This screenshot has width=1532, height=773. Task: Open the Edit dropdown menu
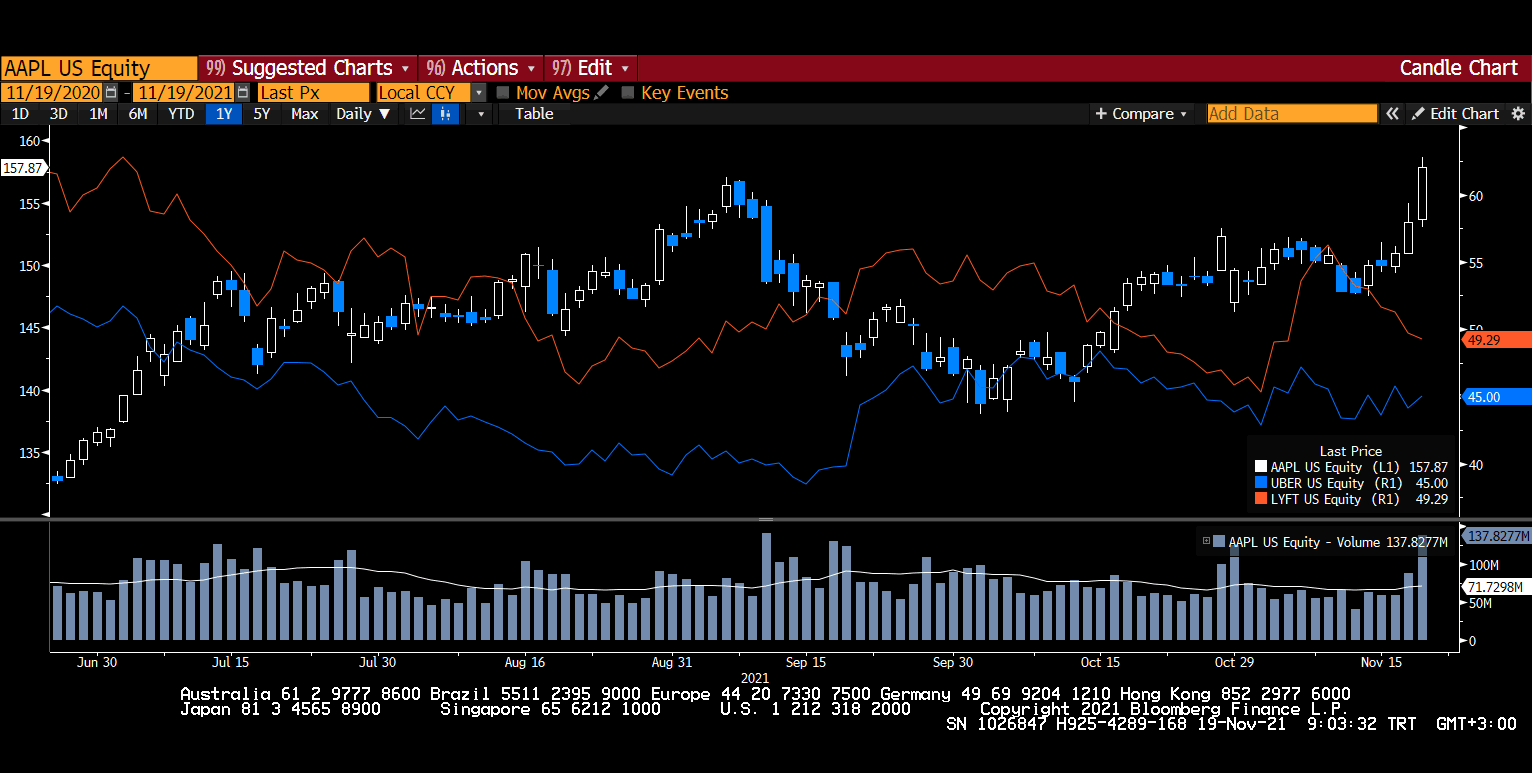(x=591, y=68)
